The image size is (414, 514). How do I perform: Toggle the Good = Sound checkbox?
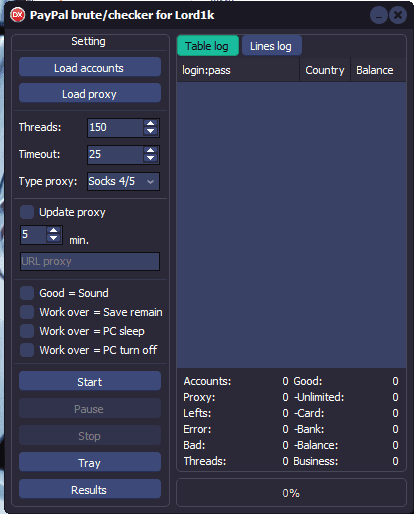(27, 293)
